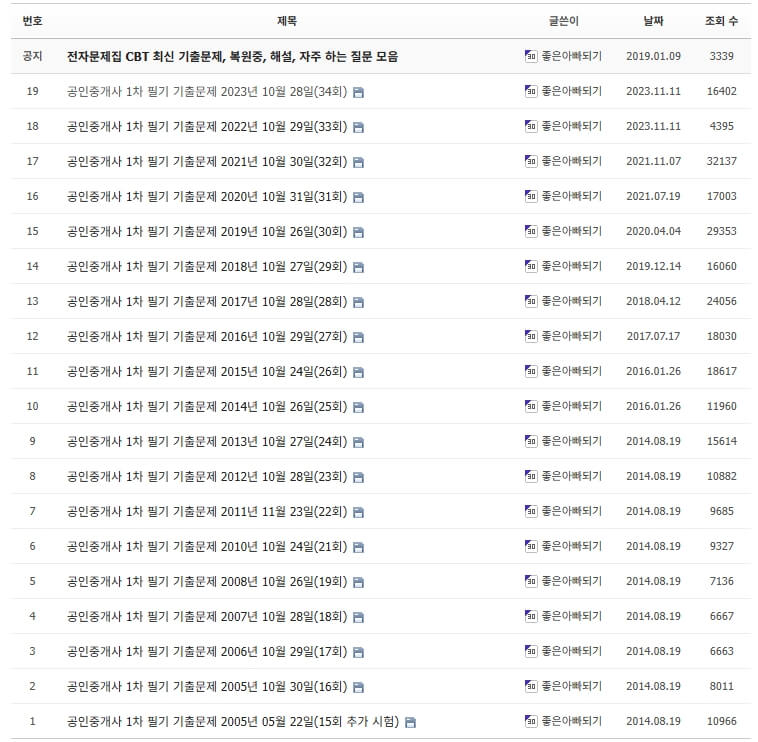Open 공인중개사 1차 필기 기출문제 2019년 10월 26일(30회)

click(207, 232)
